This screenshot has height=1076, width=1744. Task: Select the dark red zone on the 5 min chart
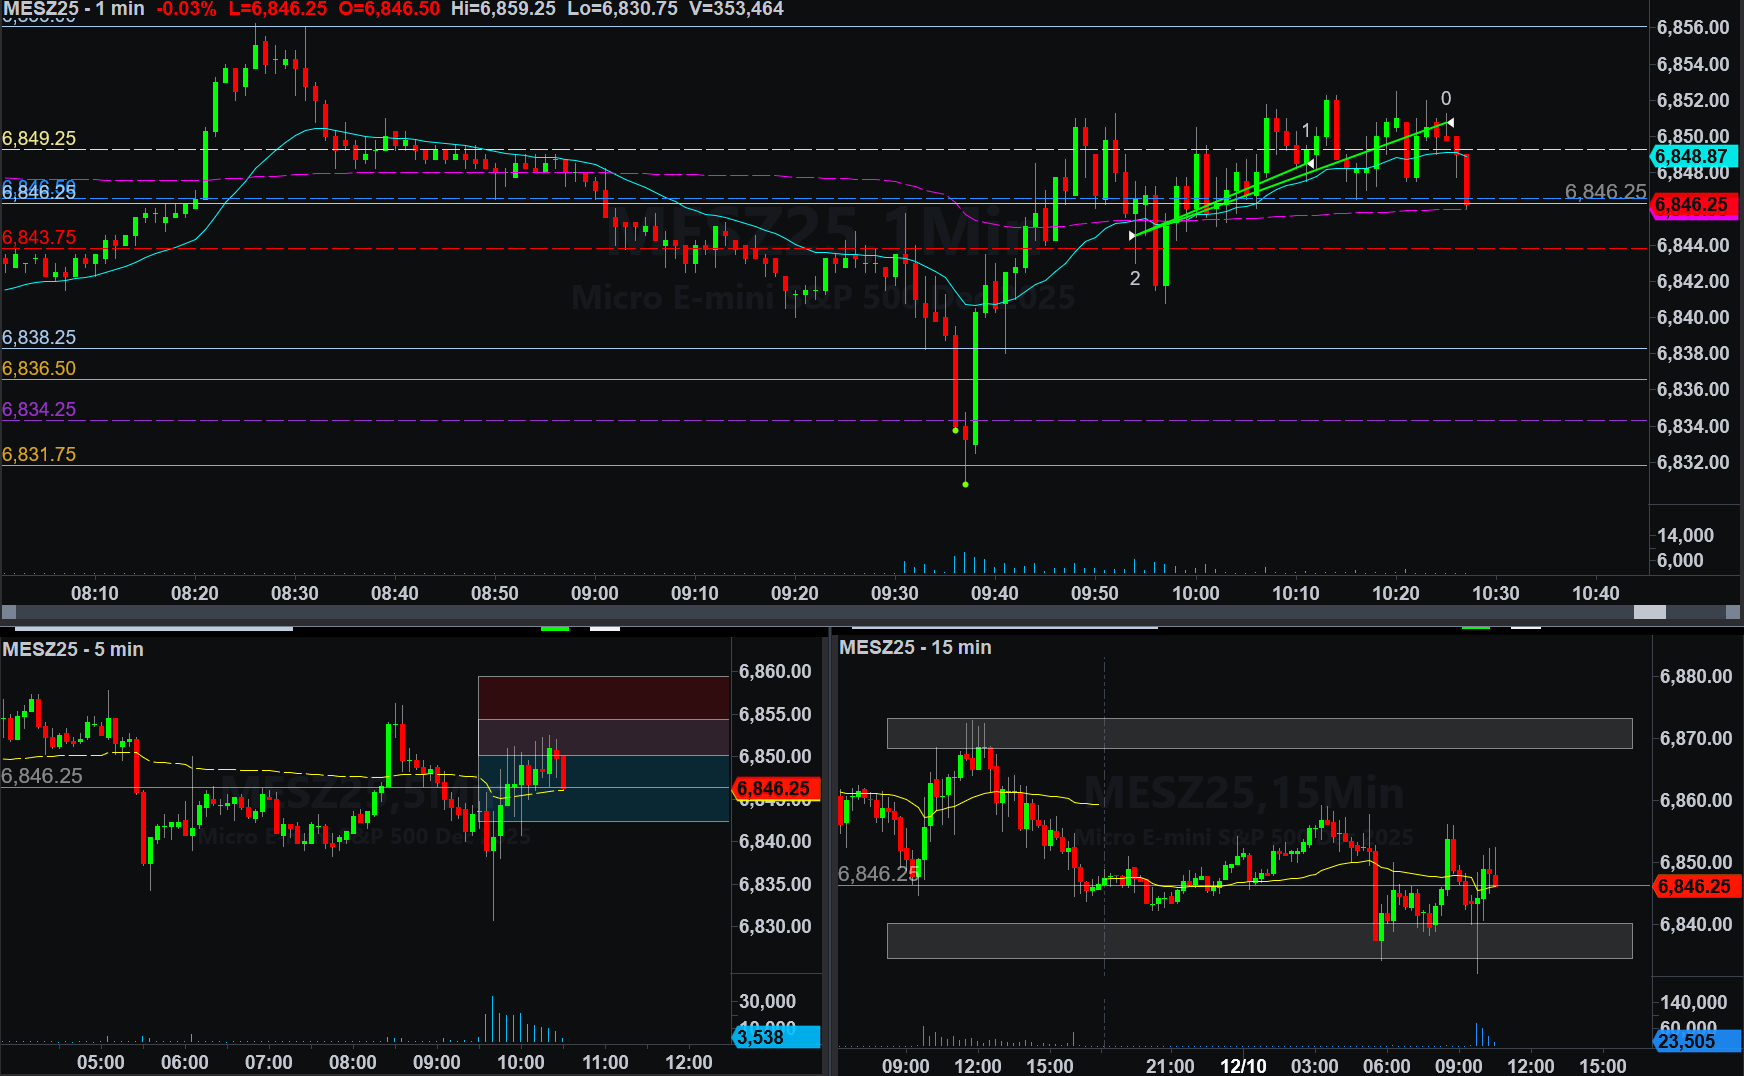(x=603, y=697)
